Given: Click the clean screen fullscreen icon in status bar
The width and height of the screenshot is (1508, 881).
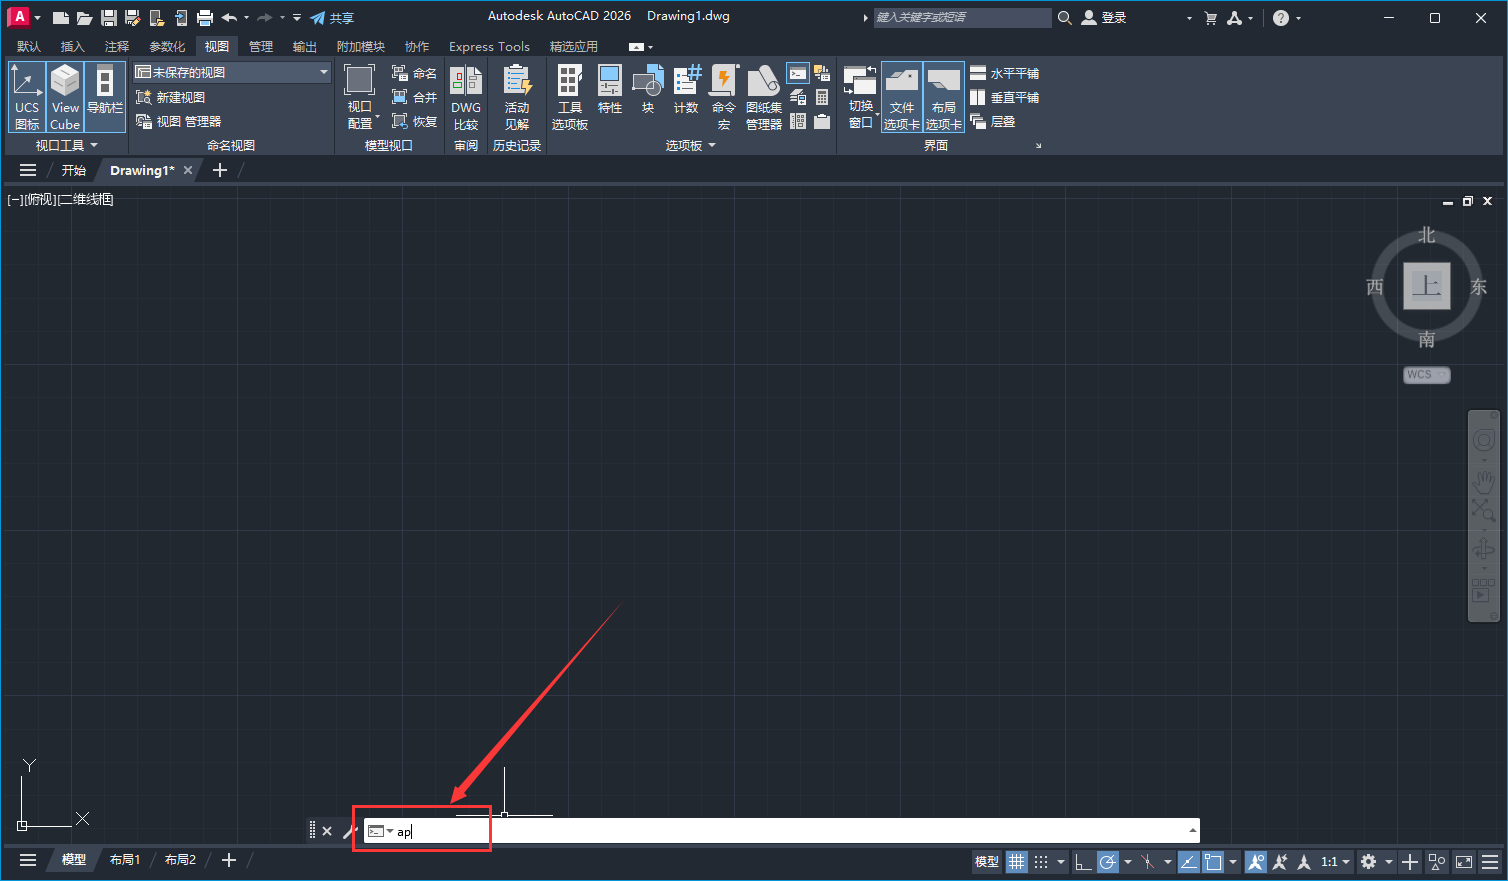Looking at the screenshot, I should point(1464,861).
